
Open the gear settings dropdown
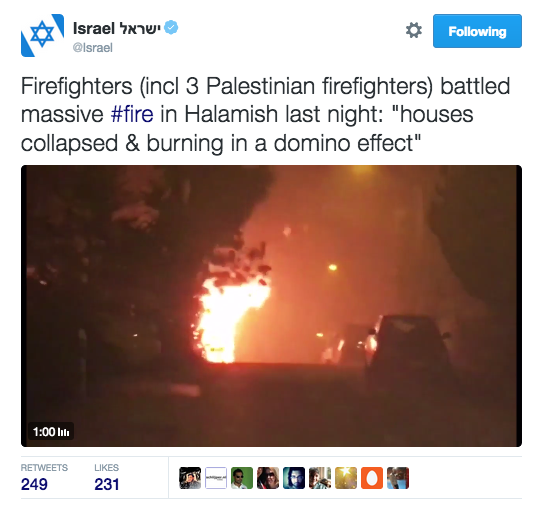pos(414,31)
